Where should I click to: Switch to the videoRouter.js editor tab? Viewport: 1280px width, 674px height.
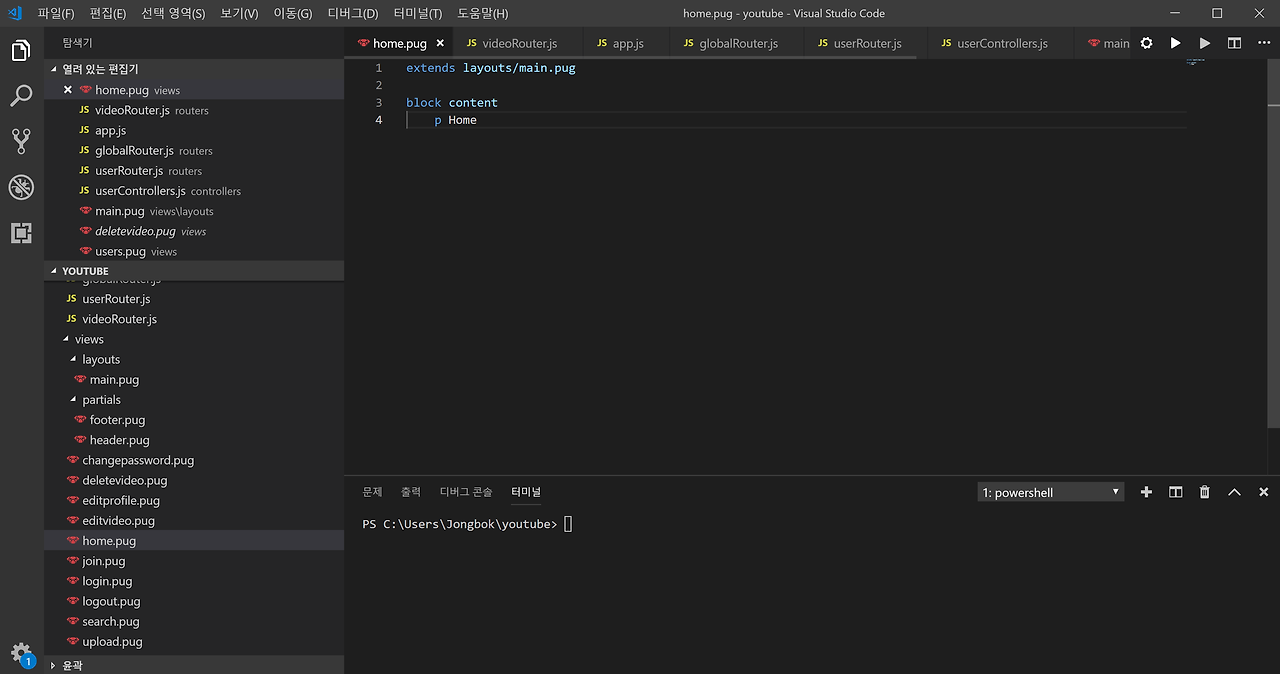tap(517, 43)
